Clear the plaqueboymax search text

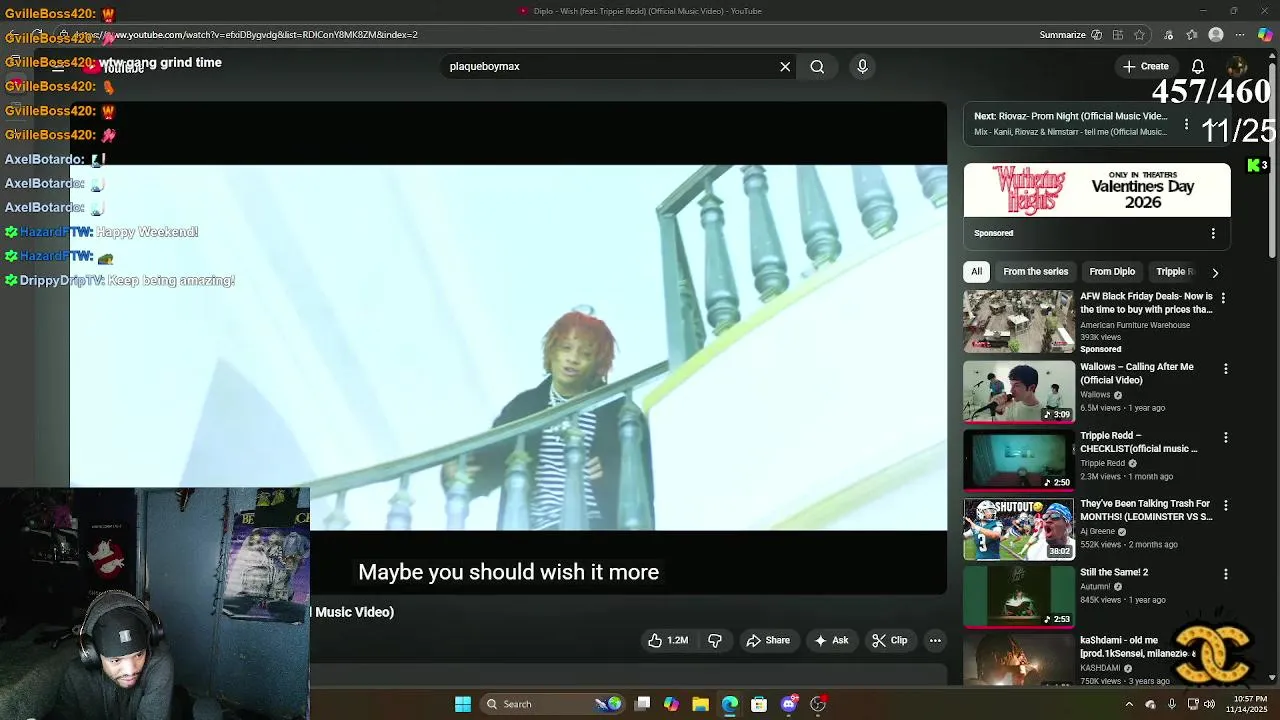[x=785, y=67]
